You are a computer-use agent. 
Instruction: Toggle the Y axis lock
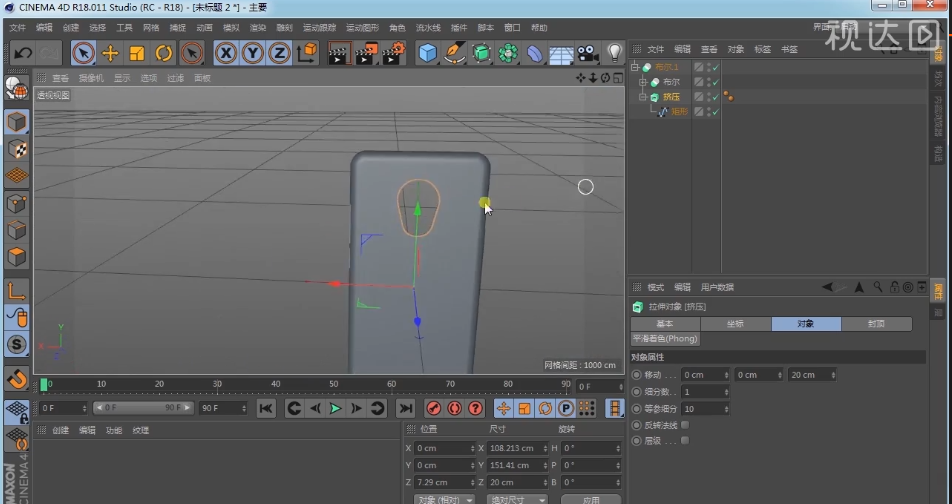pyautogui.click(x=253, y=53)
